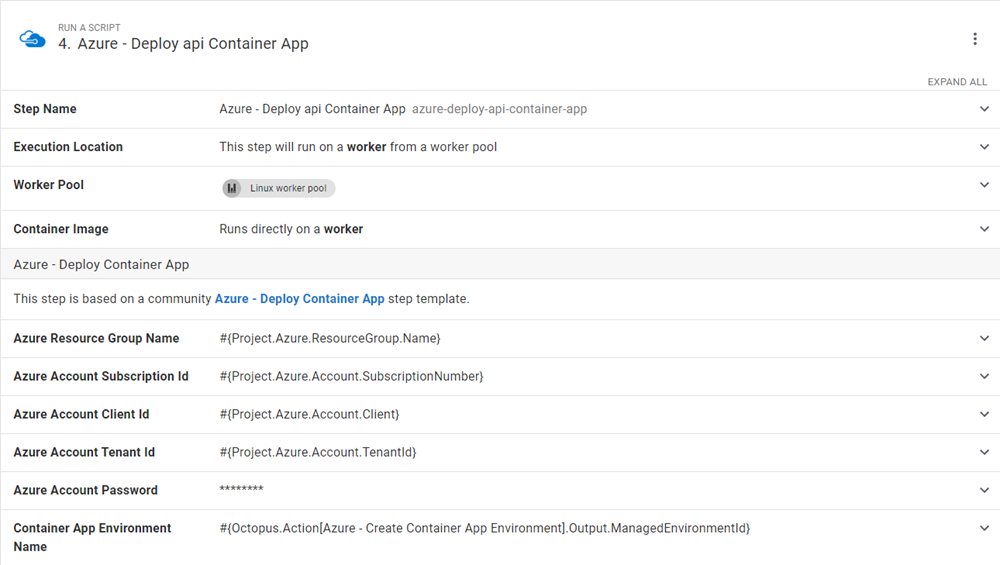The height and width of the screenshot is (565, 1000).
Task: Click the Azure Account Password label
Action: coord(85,490)
